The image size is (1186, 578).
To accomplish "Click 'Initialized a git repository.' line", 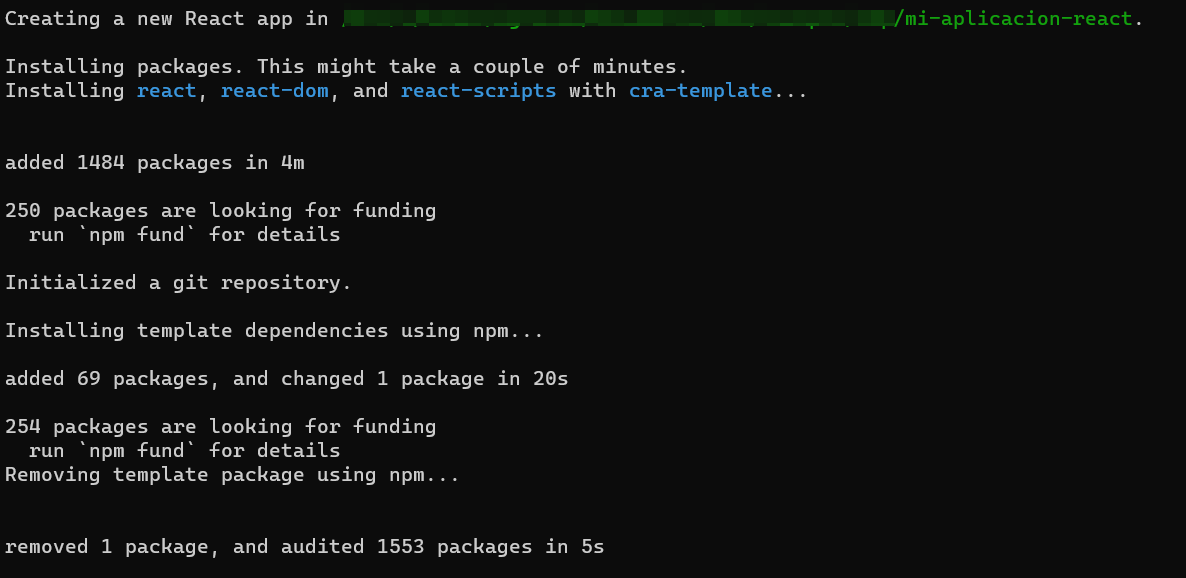I will coord(179,283).
